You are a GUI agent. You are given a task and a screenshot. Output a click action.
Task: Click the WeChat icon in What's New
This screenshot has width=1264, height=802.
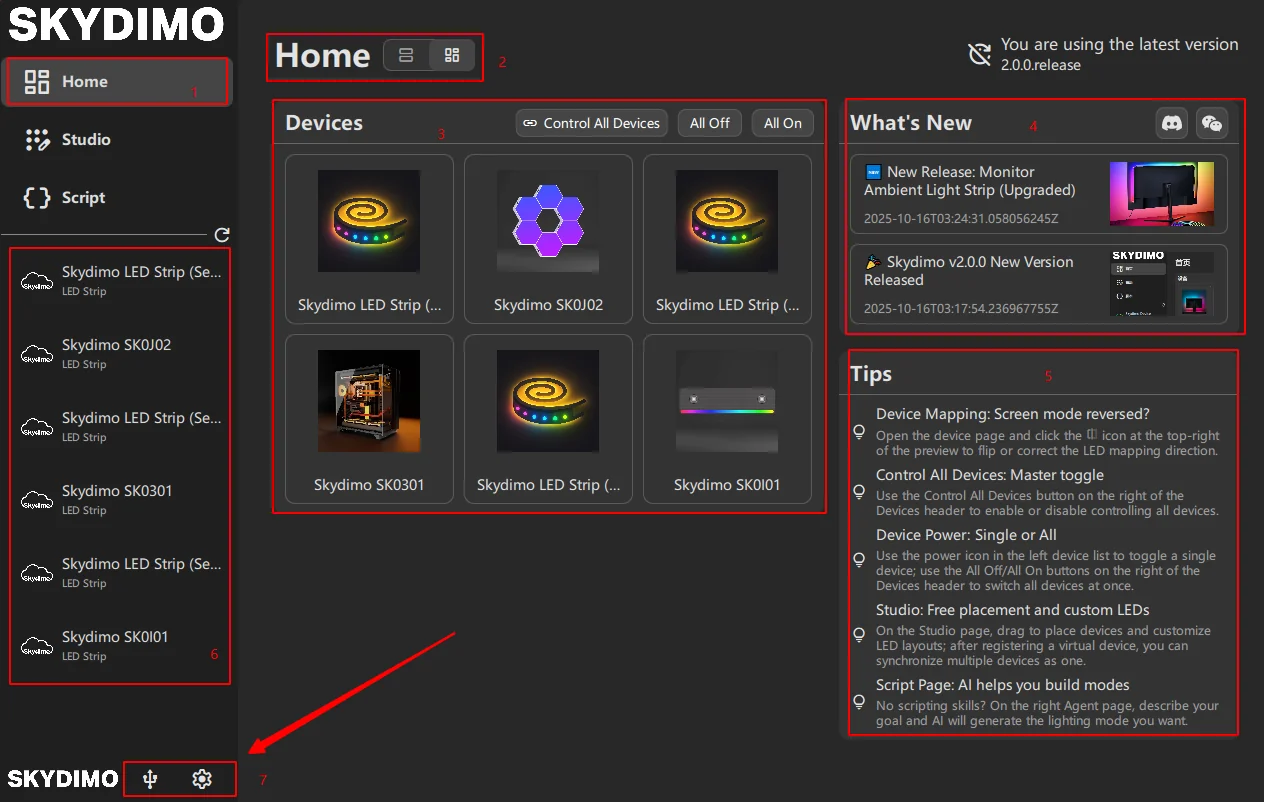1212,123
